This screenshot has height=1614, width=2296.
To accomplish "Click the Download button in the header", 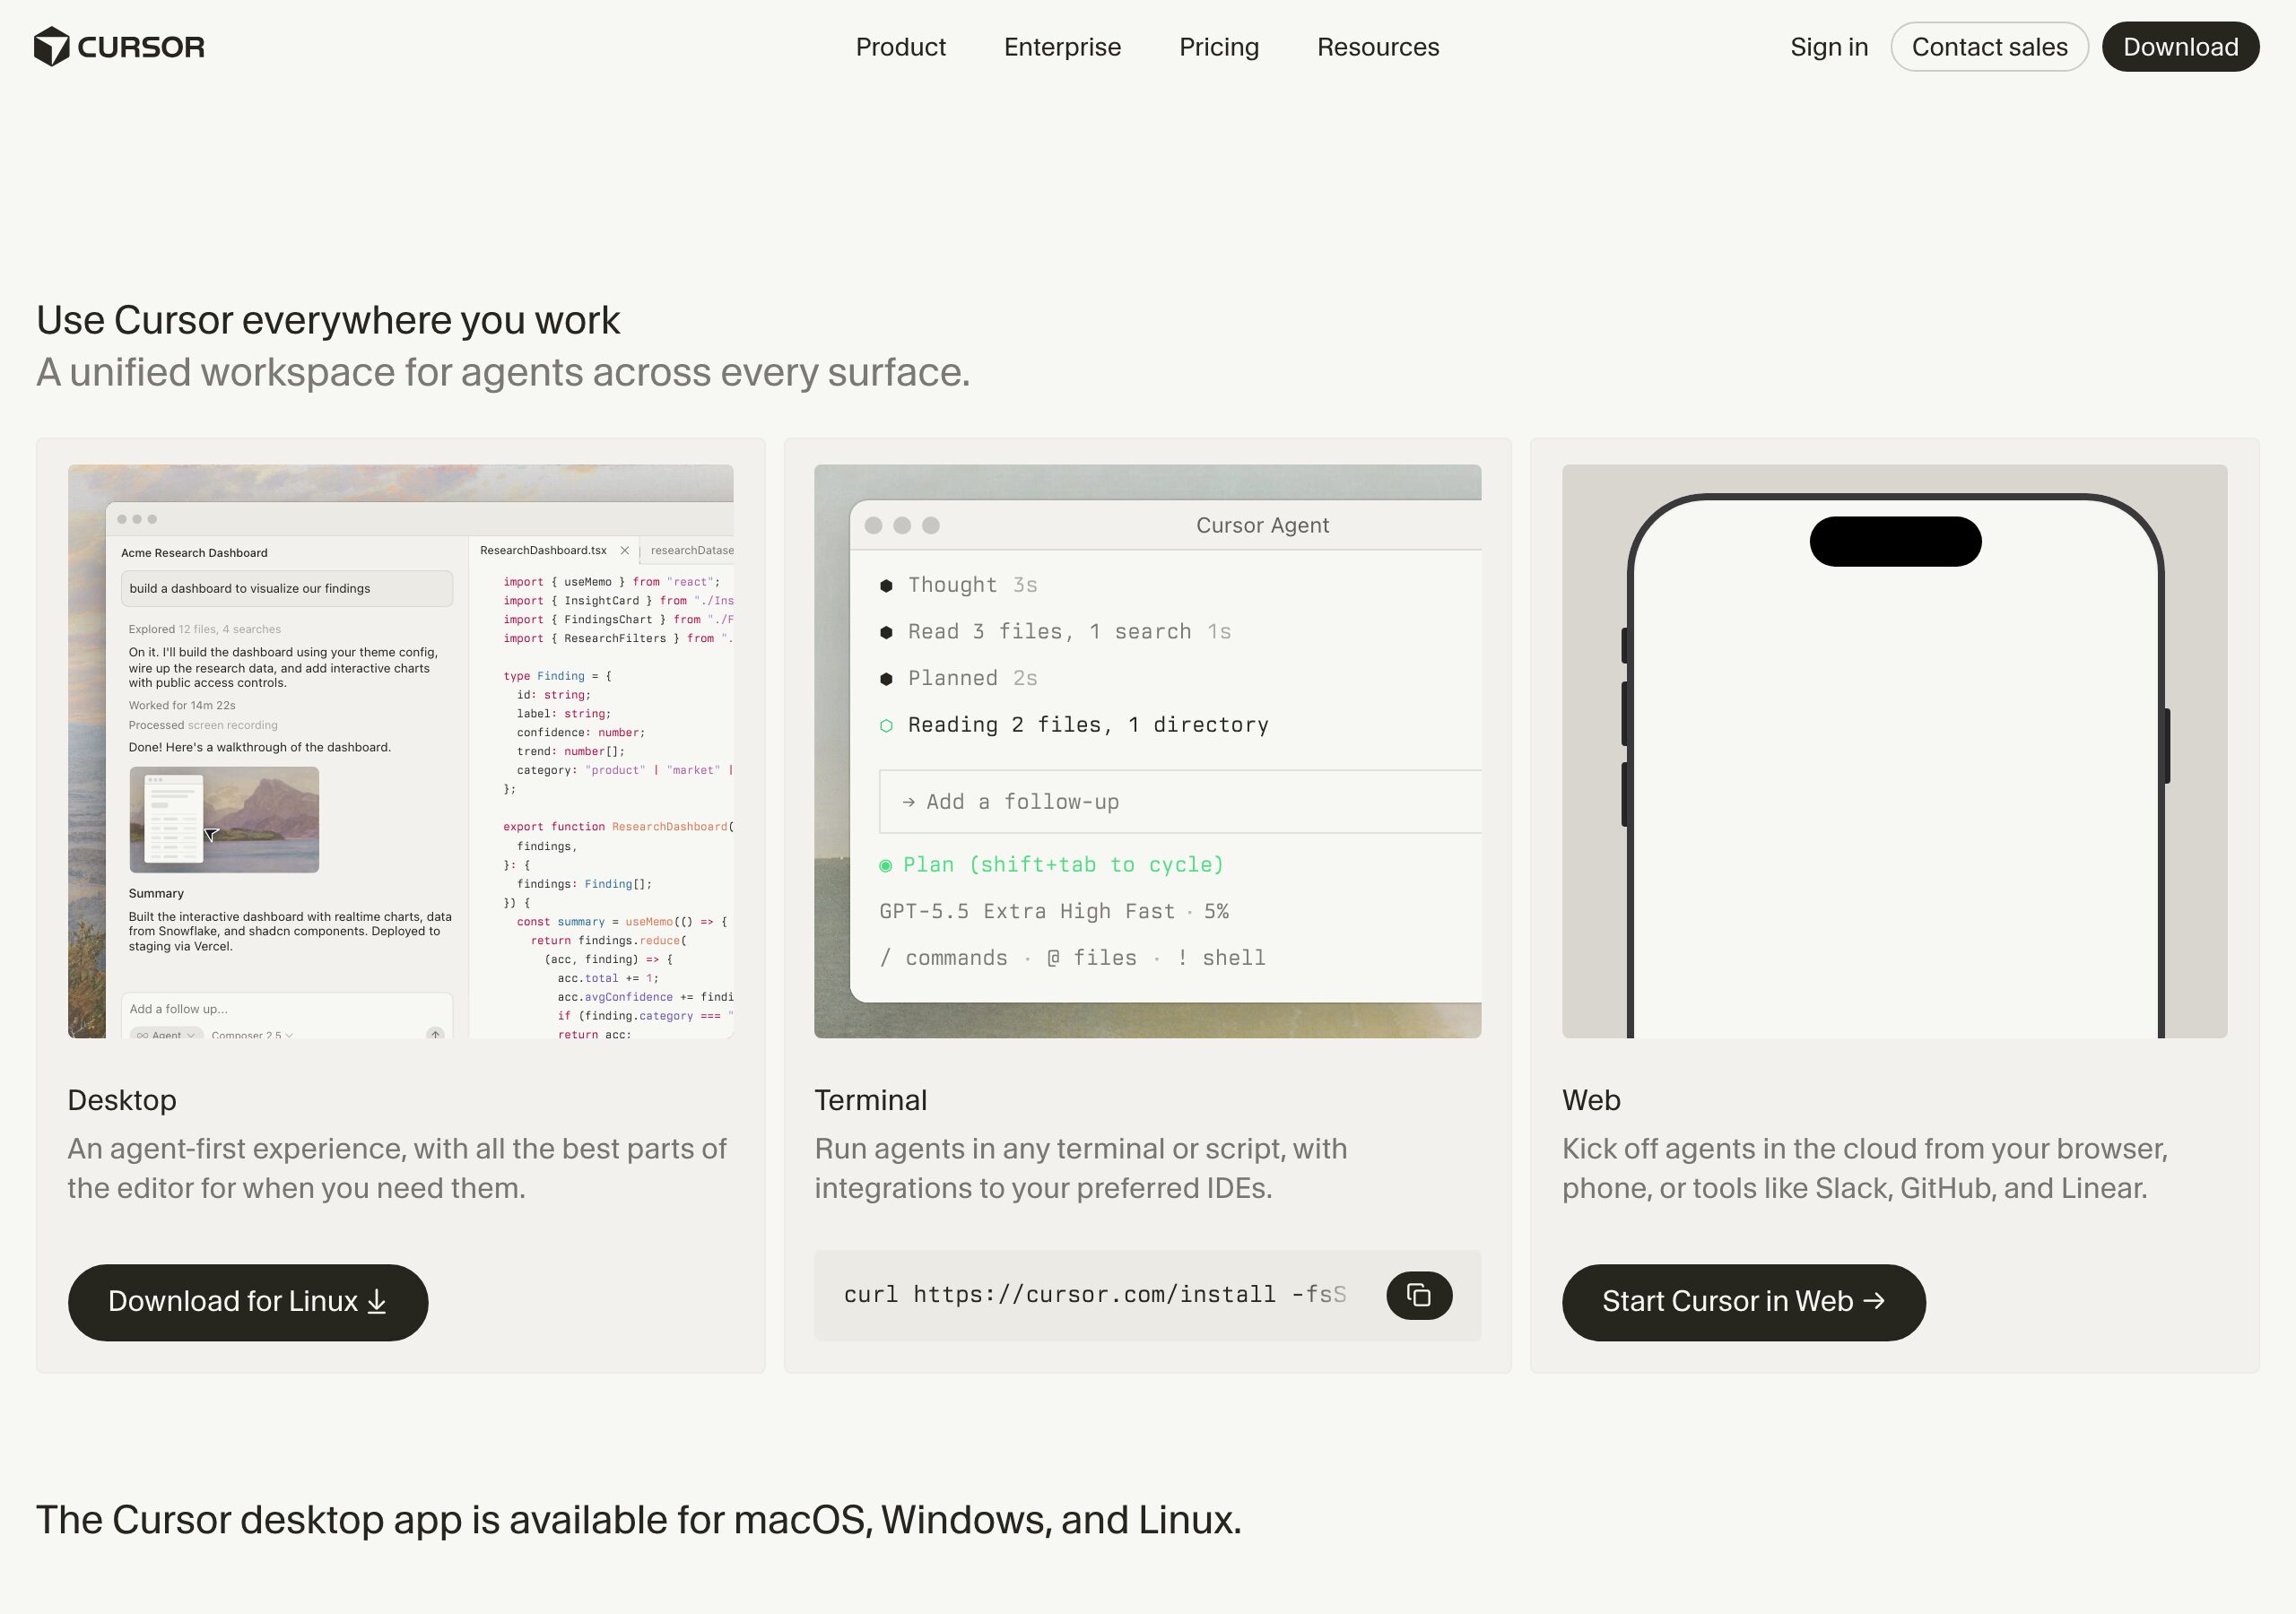I will (x=2180, y=47).
